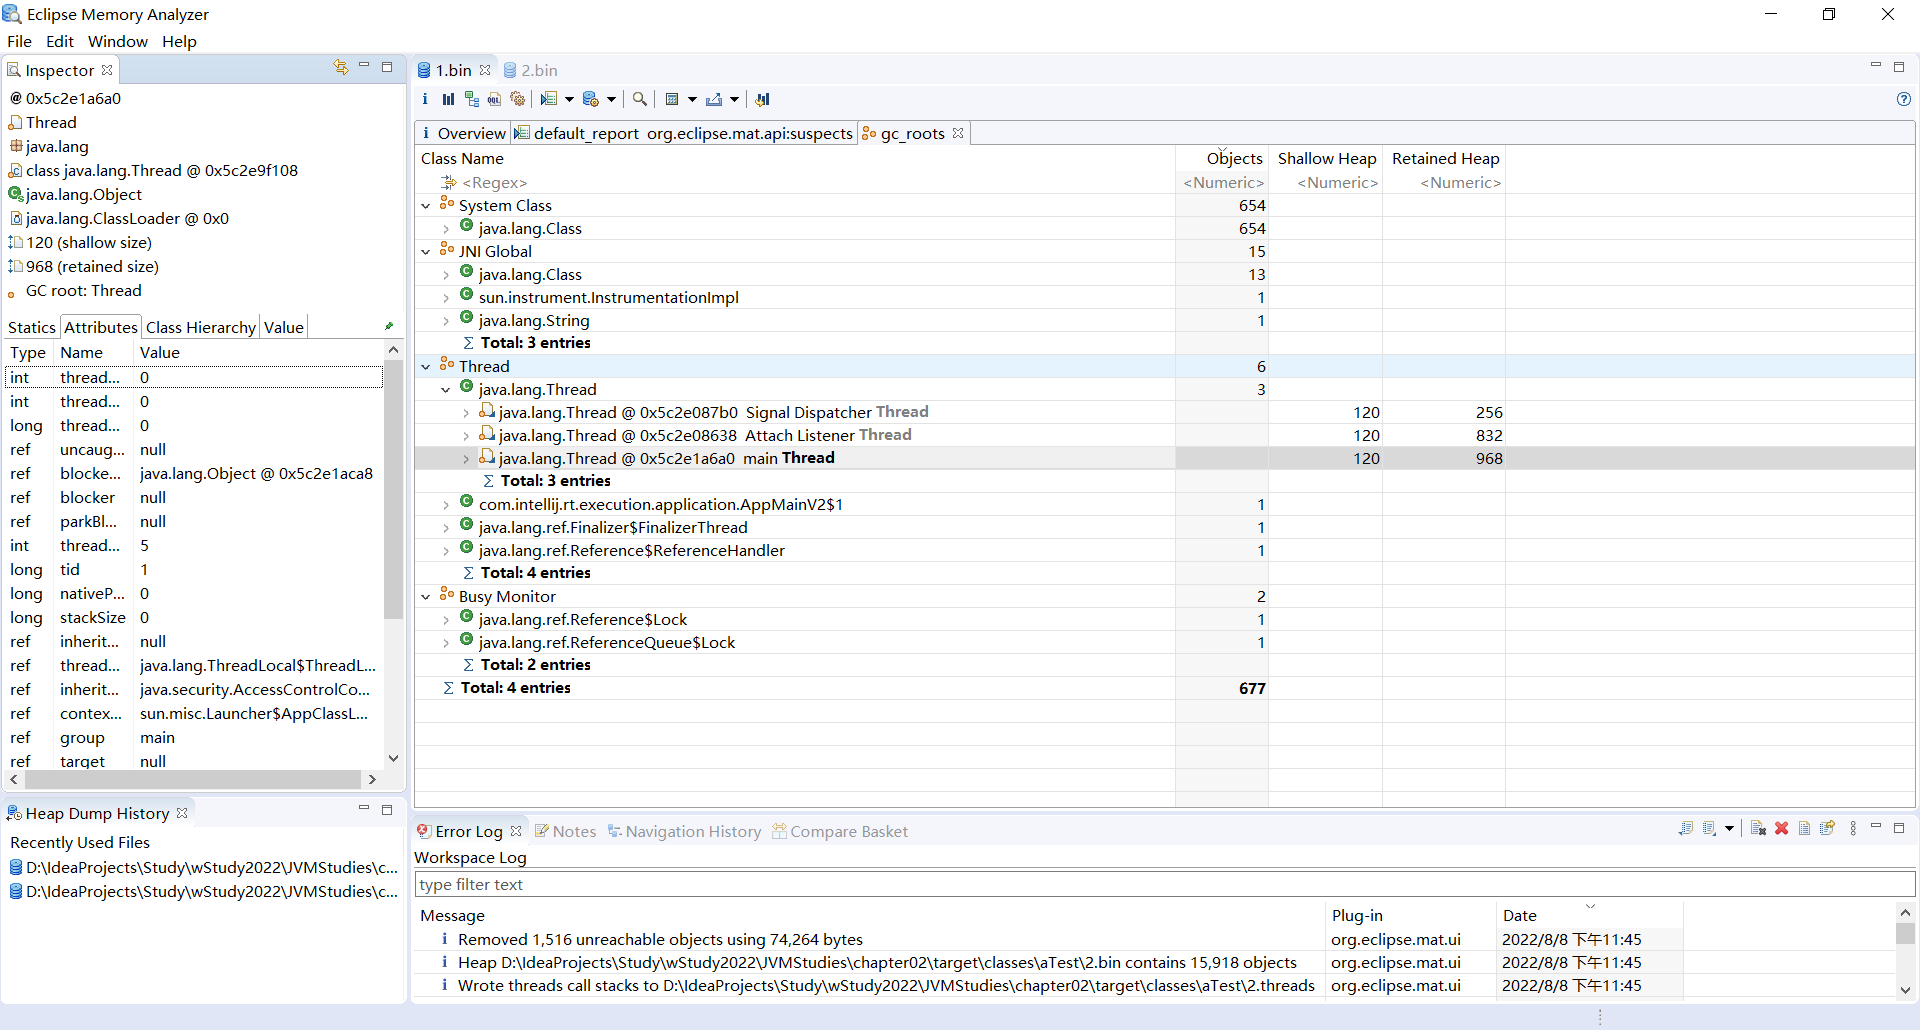Click the red Delete Log icon

click(1781, 829)
